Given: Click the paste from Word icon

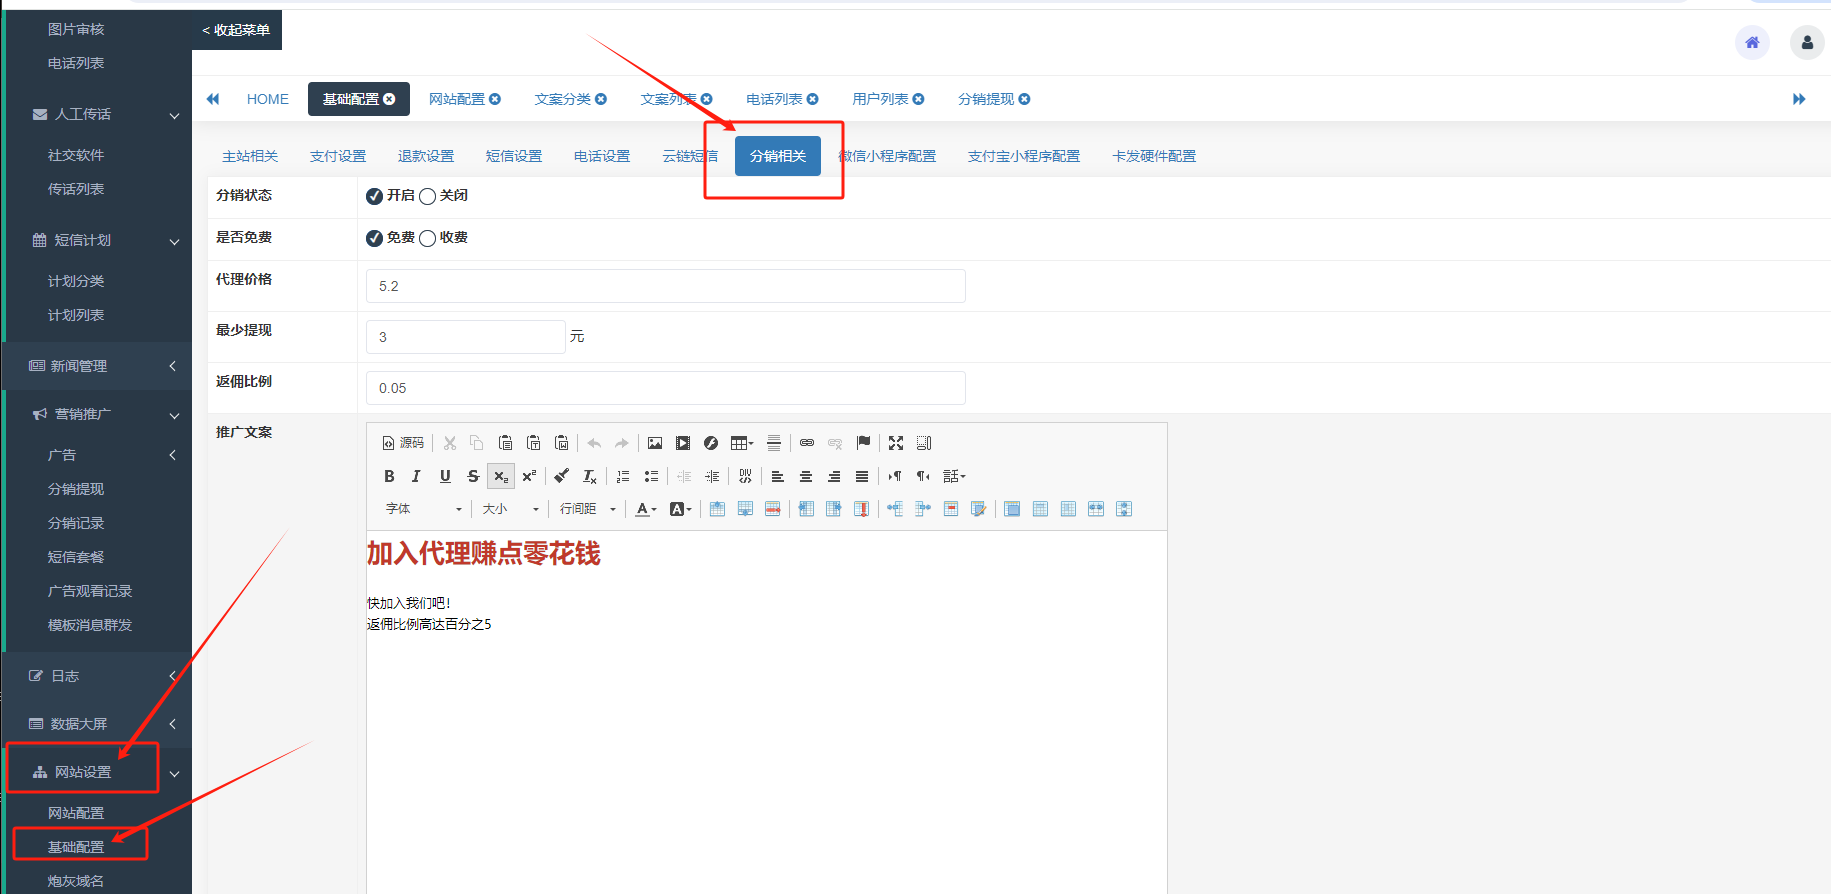Looking at the screenshot, I should (x=562, y=443).
